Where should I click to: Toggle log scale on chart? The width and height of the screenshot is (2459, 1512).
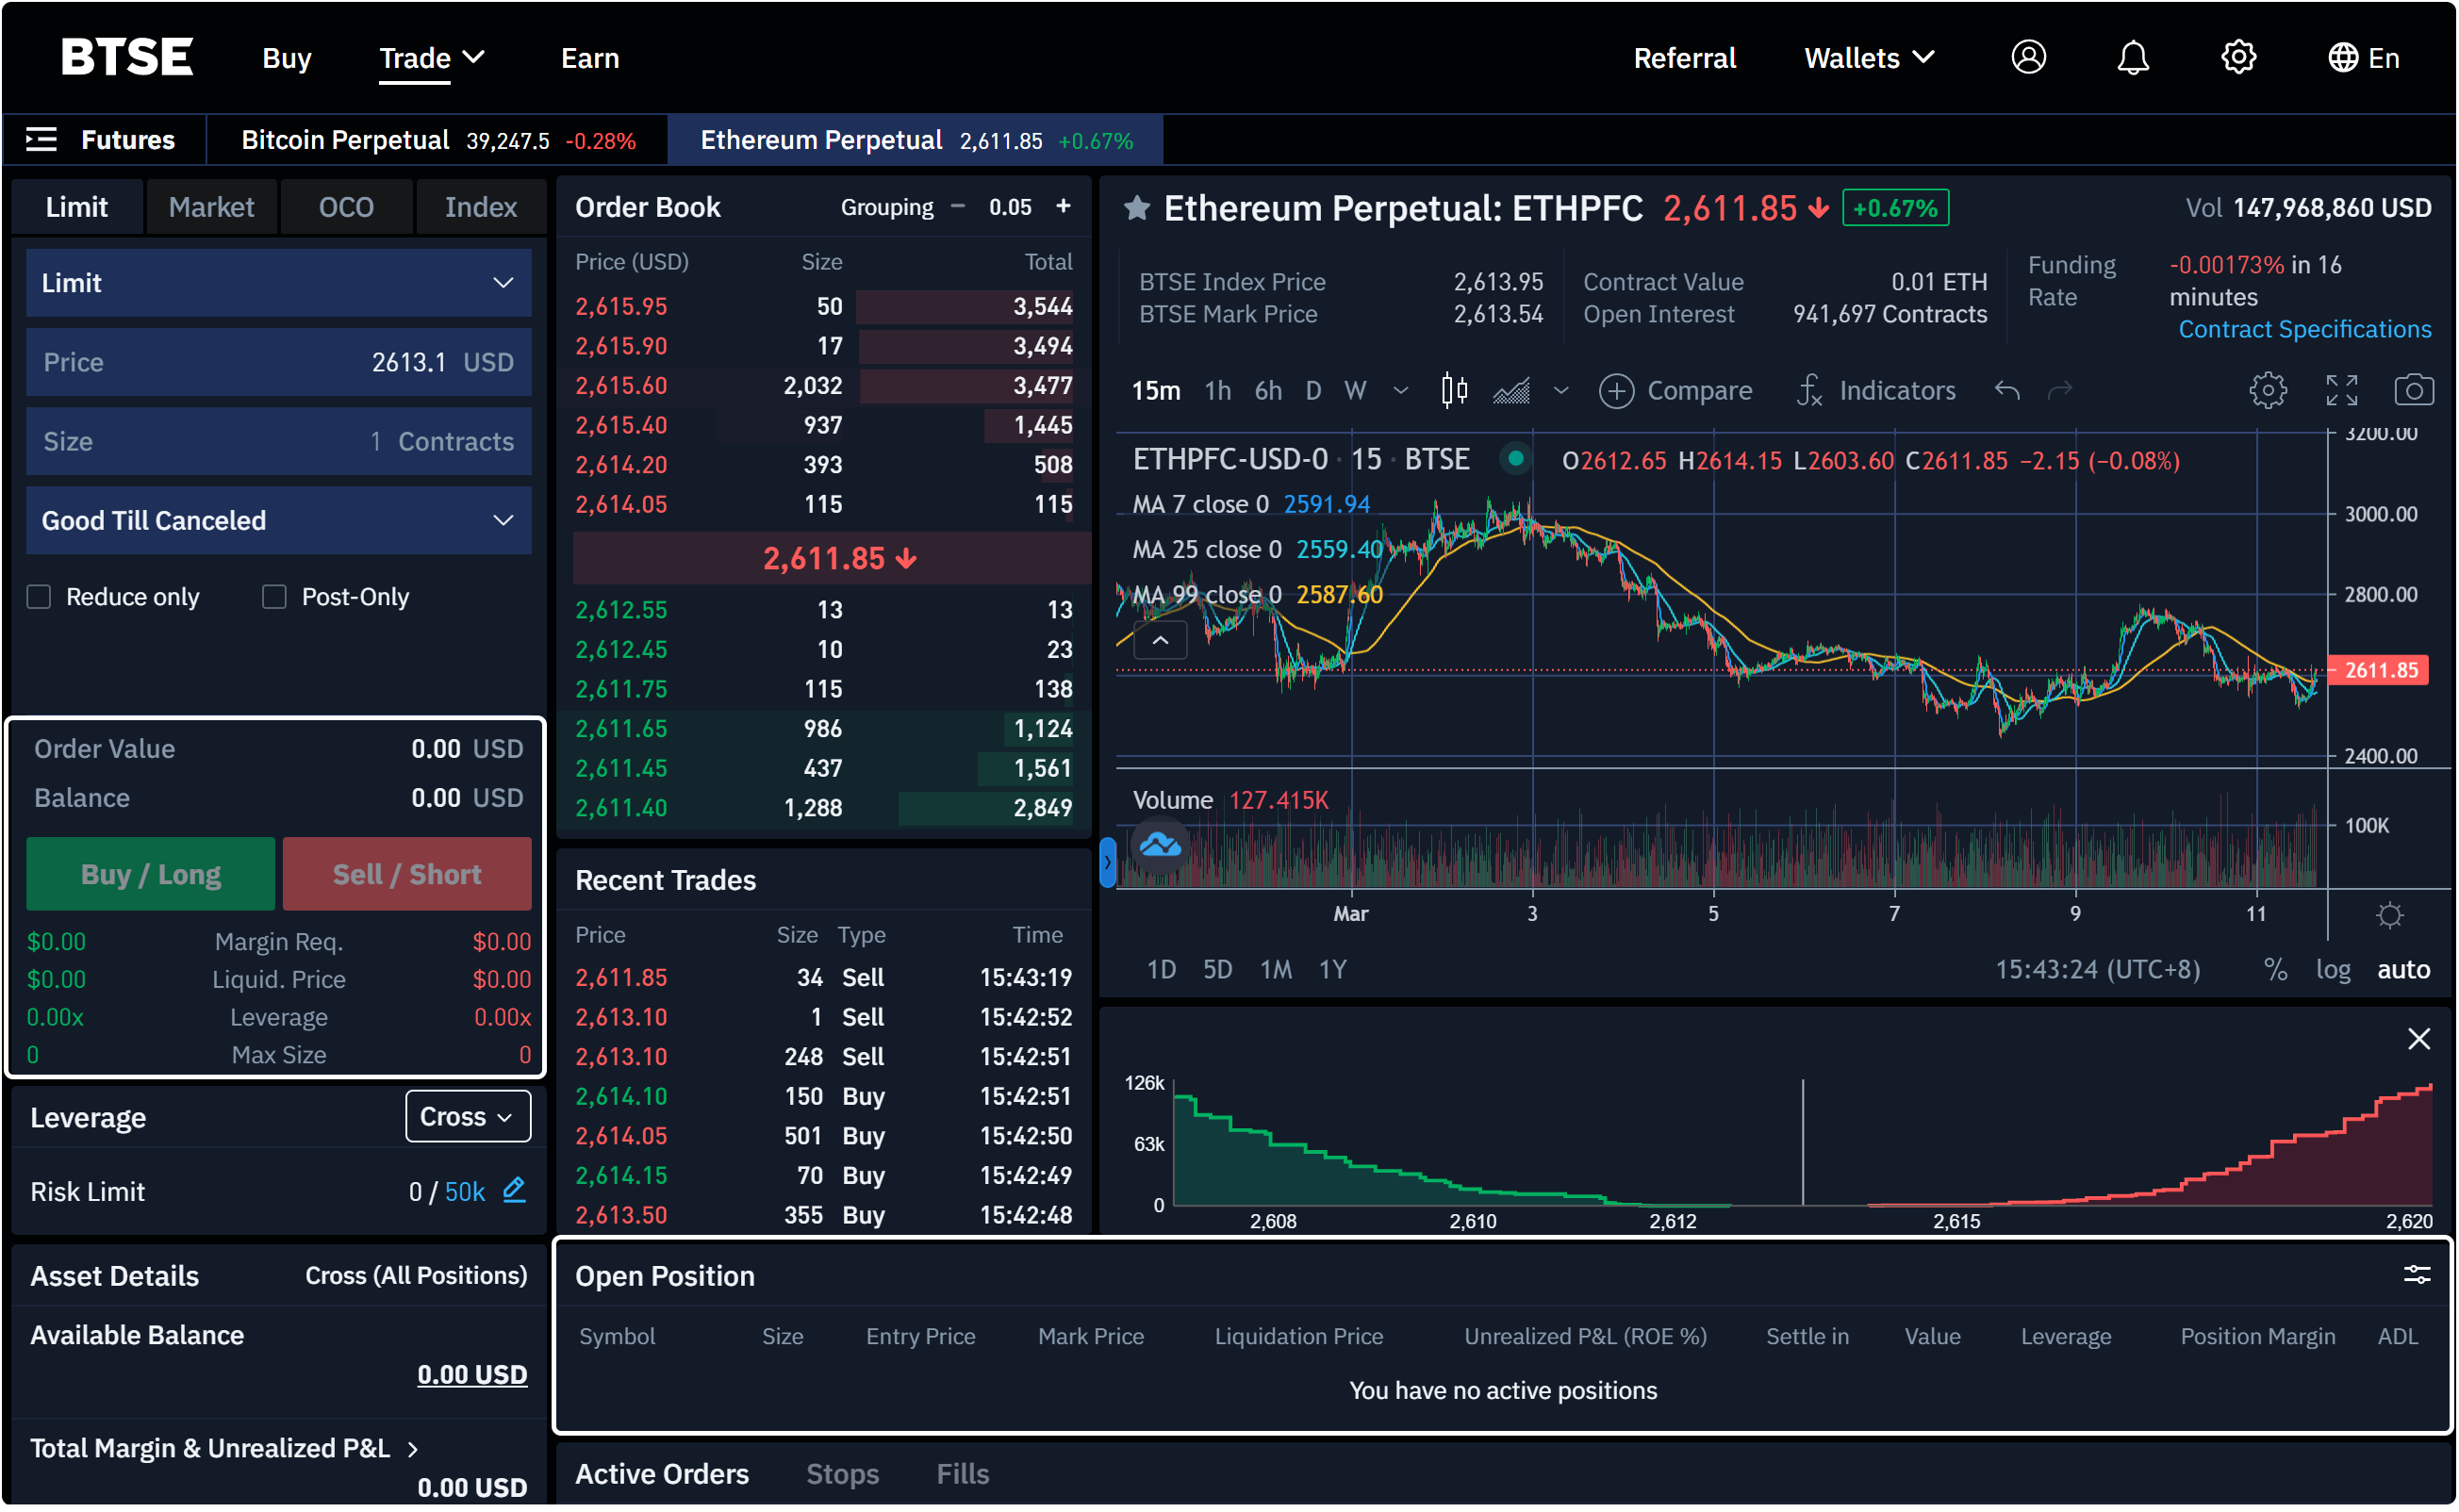click(2334, 971)
